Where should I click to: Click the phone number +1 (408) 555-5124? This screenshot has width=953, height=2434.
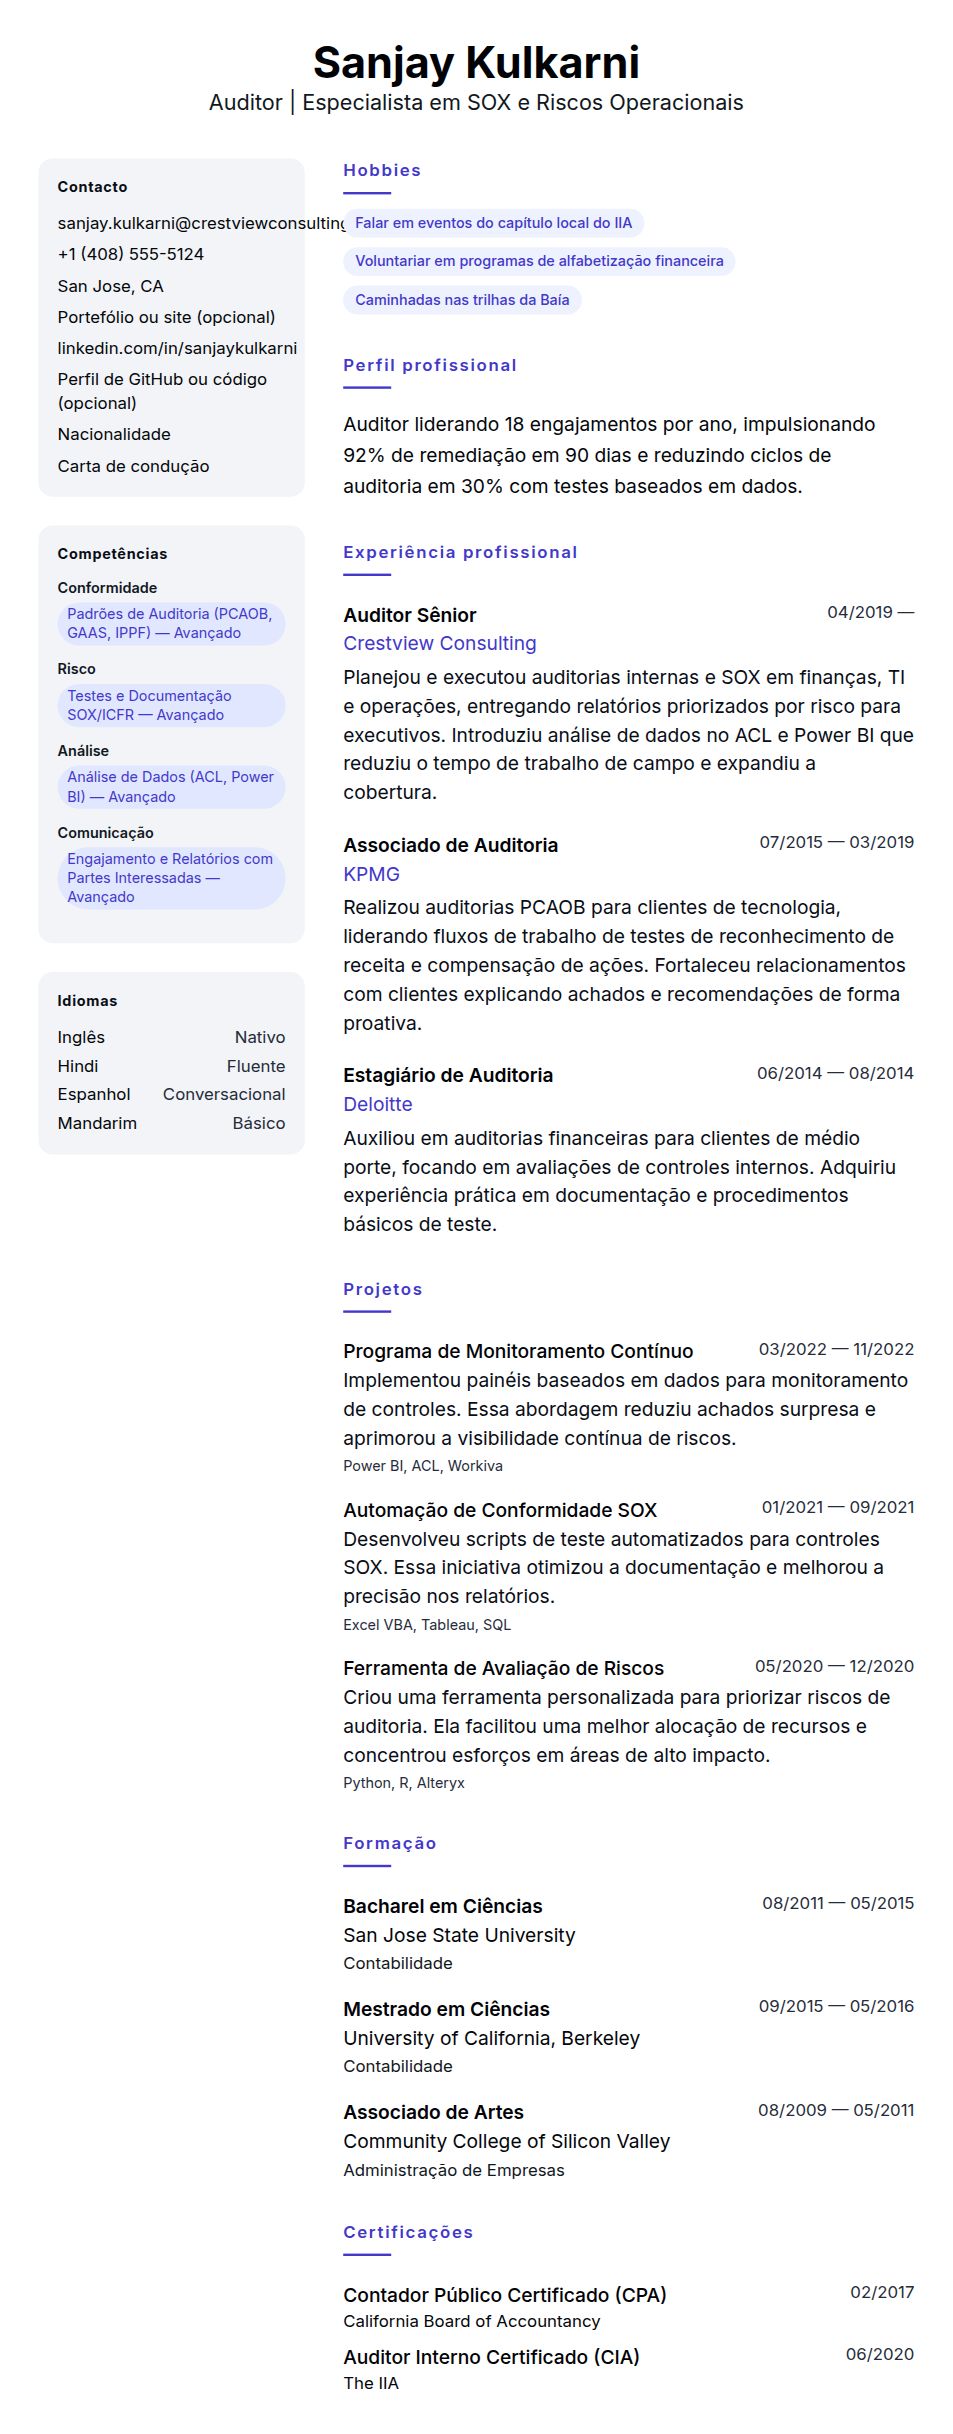click(130, 254)
